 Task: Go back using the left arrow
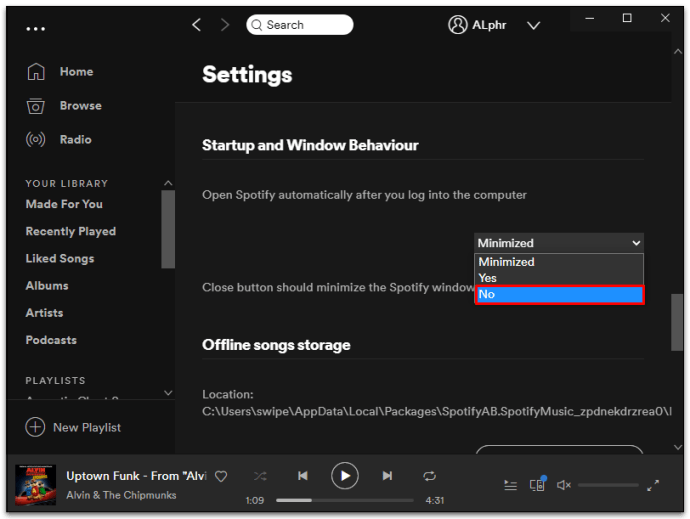[x=197, y=25]
